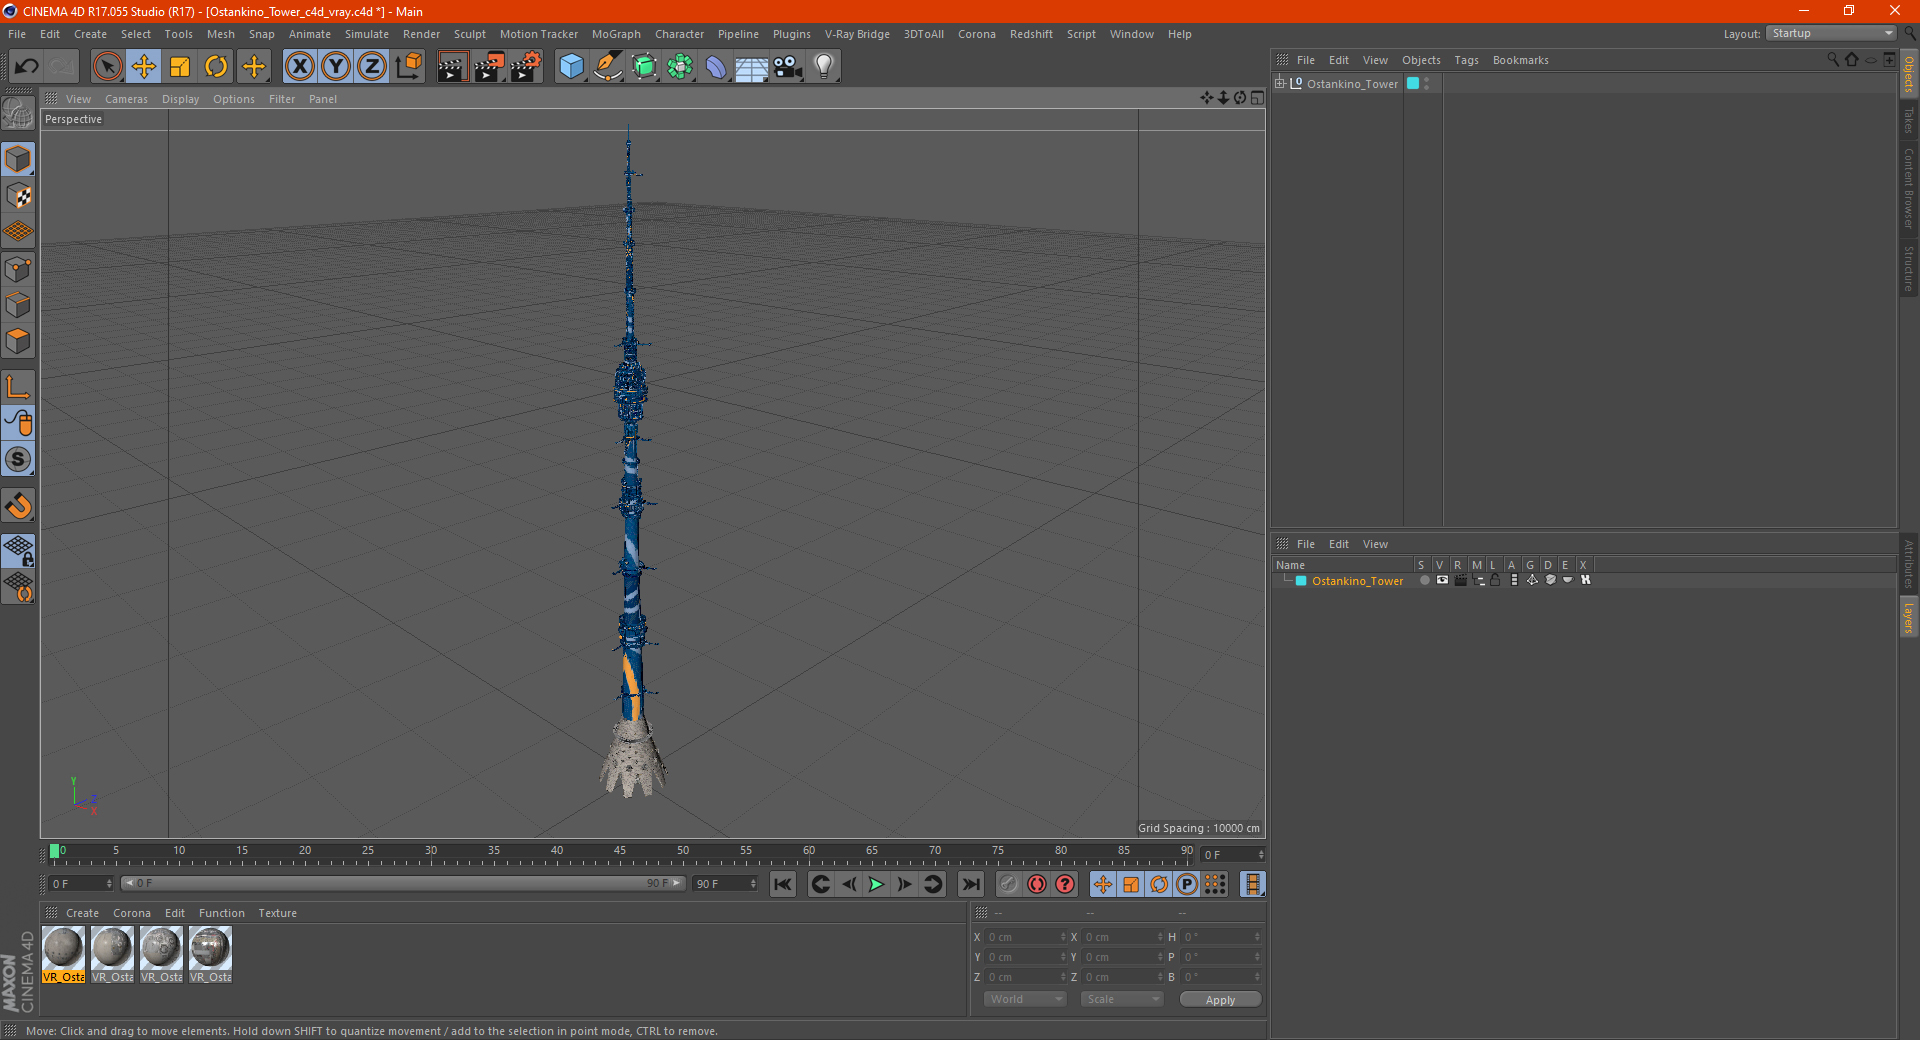Click Ostankino_Tower layer cyan color swatch
Image resolution: width=1920 pixels, height=1040 pixels.
point(1301,580)
